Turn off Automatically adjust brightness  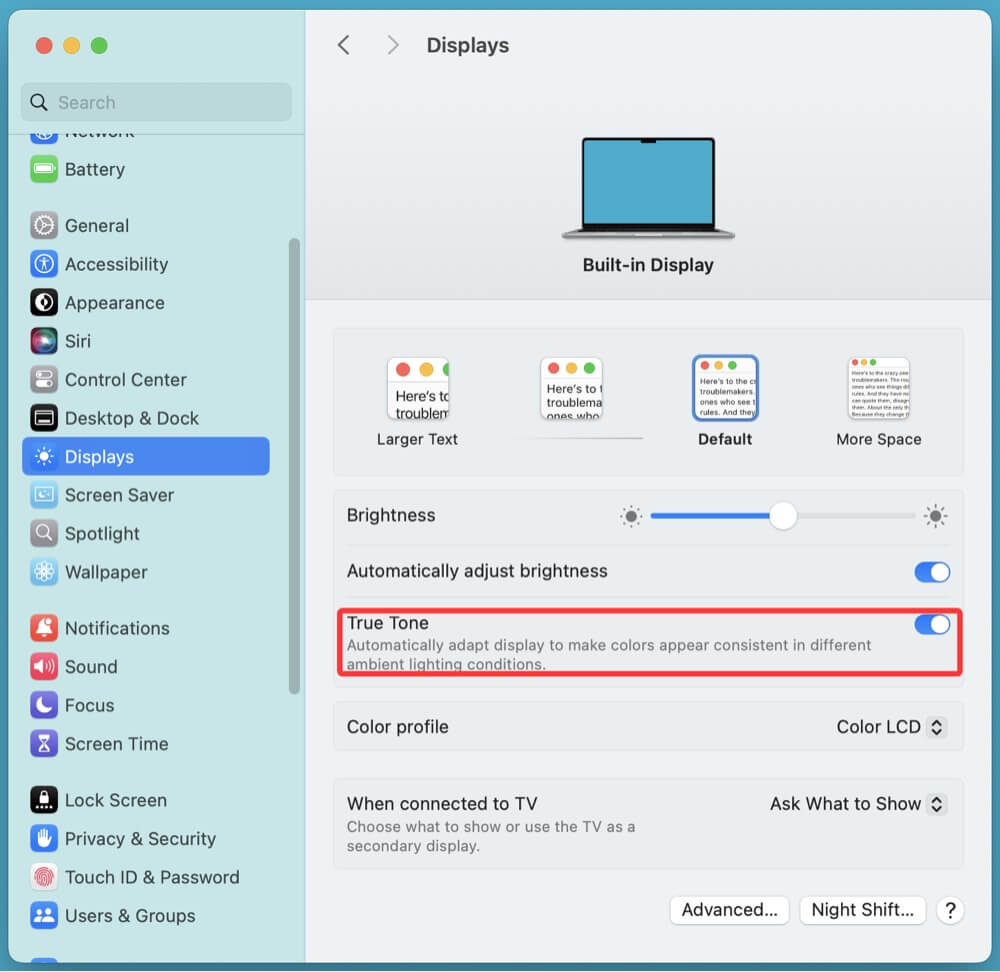pyautogui.click(x=931, y=572)
